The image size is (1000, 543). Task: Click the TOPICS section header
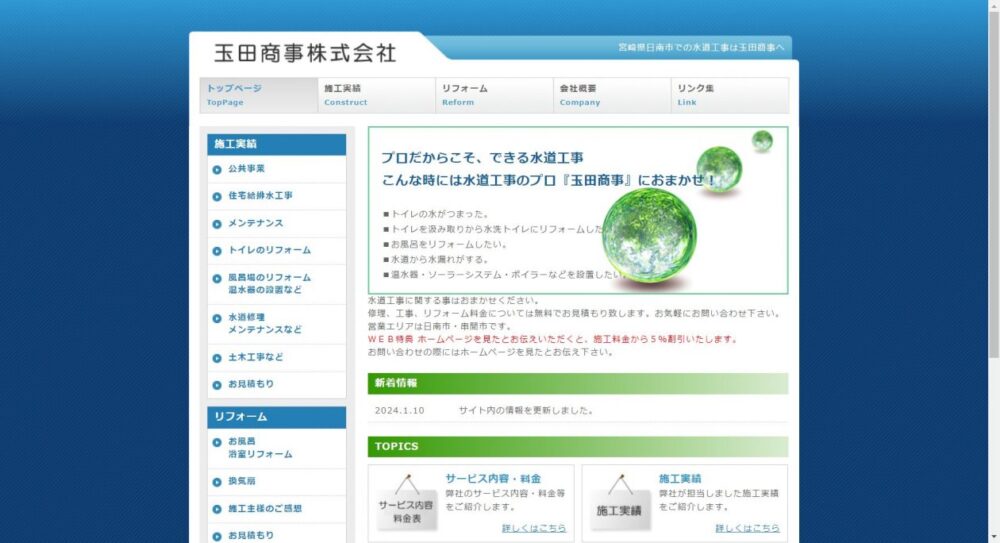(x=578, y=447)
